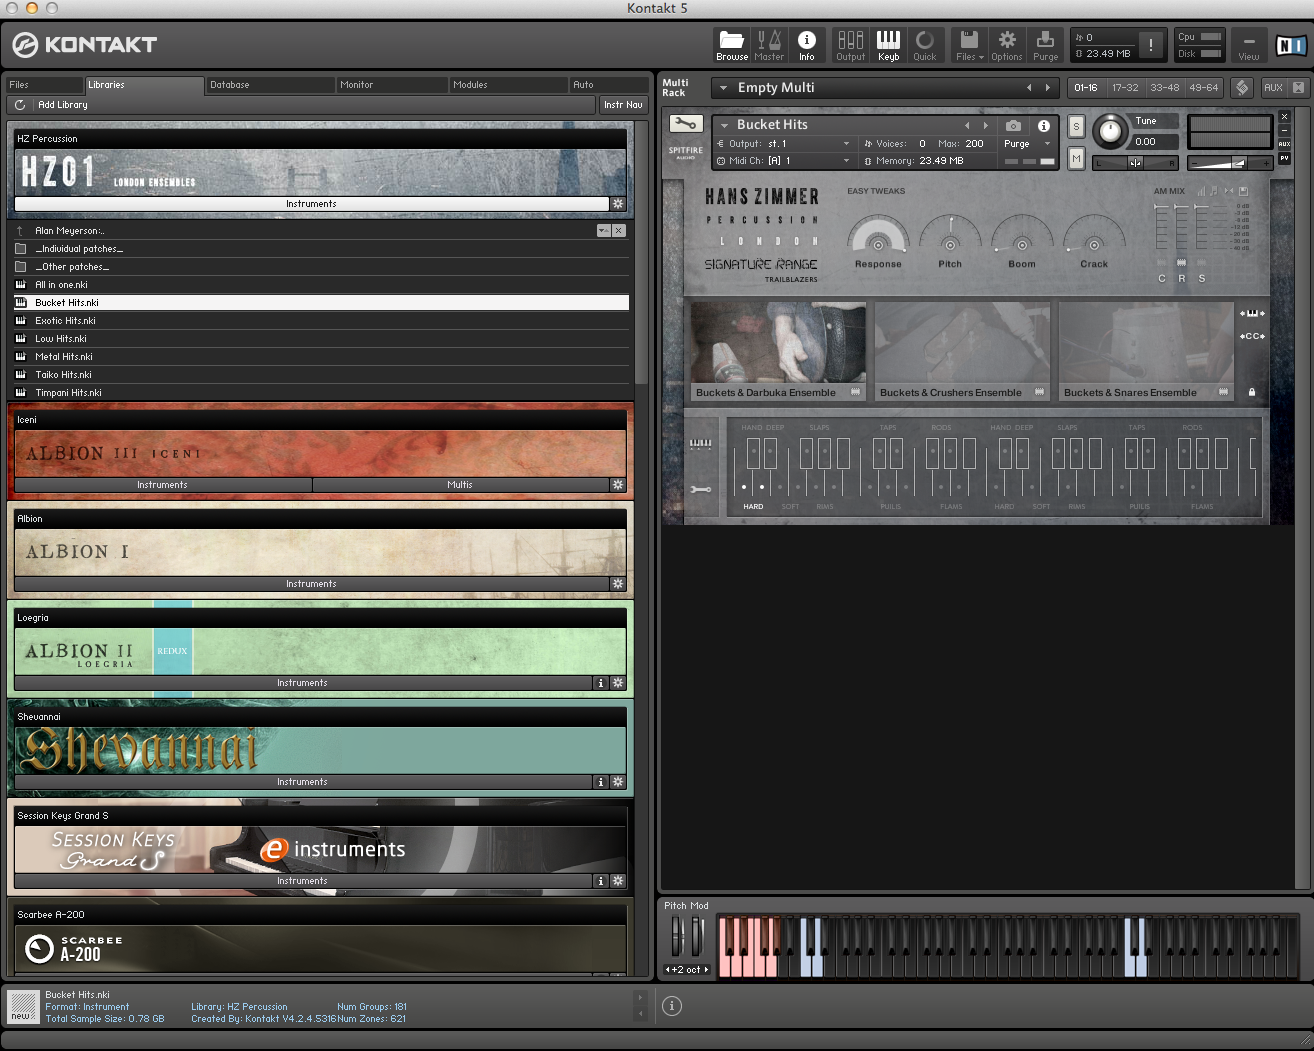This screenshot has height=1051, width=1314.
Task: Click the KSP script diamond icon in rack
Action: tap(1242, 87)
